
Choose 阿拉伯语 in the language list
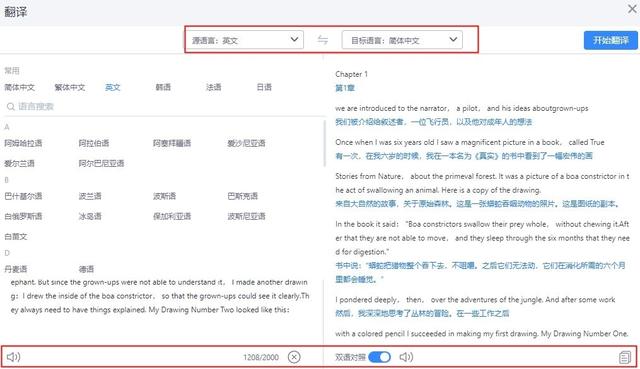(94, 143)
